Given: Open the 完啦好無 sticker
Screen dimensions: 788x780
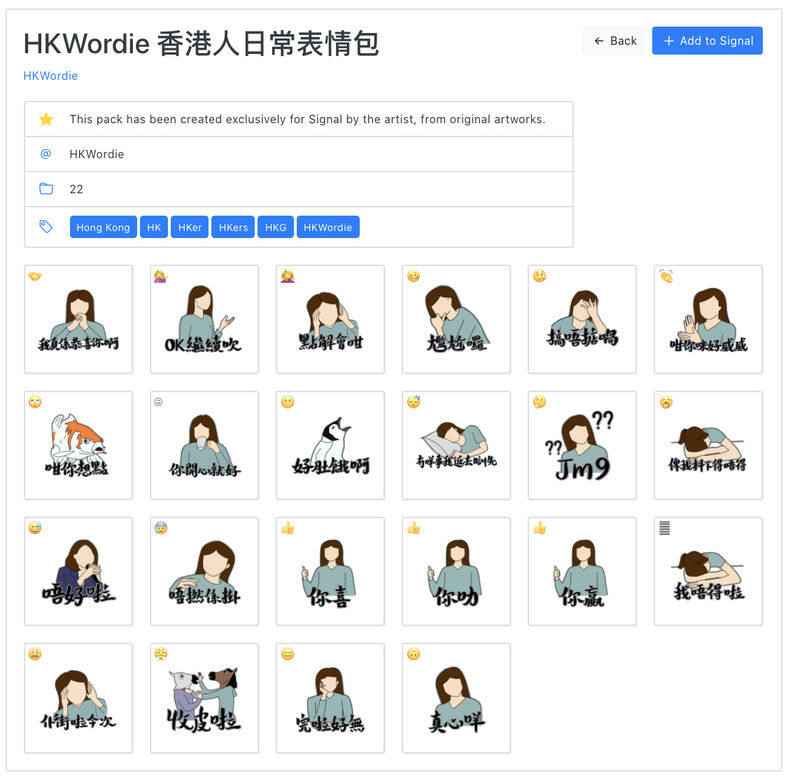Looking at the screenshot, I should click(x=330, y=698).
